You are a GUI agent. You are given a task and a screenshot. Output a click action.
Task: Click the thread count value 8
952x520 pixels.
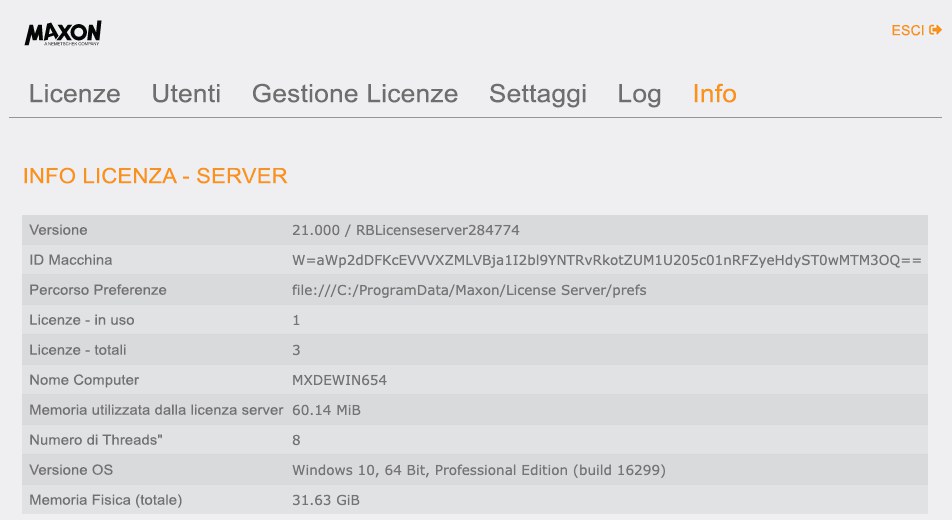pyautogui.click(x=296, y=440)
